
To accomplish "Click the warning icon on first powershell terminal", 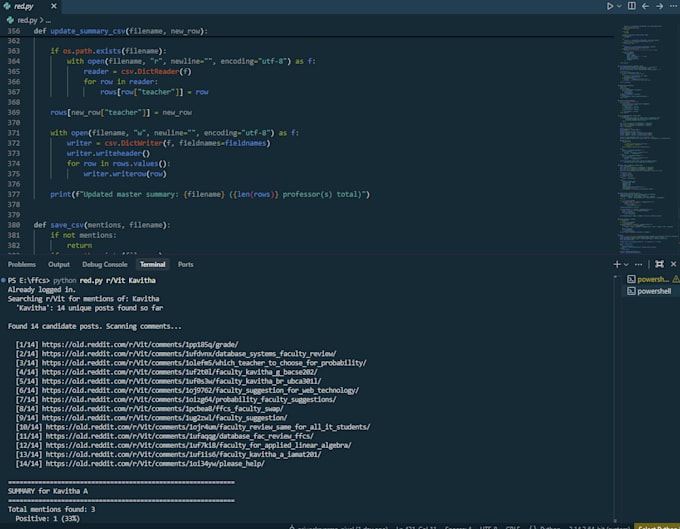I will point(676,279).
